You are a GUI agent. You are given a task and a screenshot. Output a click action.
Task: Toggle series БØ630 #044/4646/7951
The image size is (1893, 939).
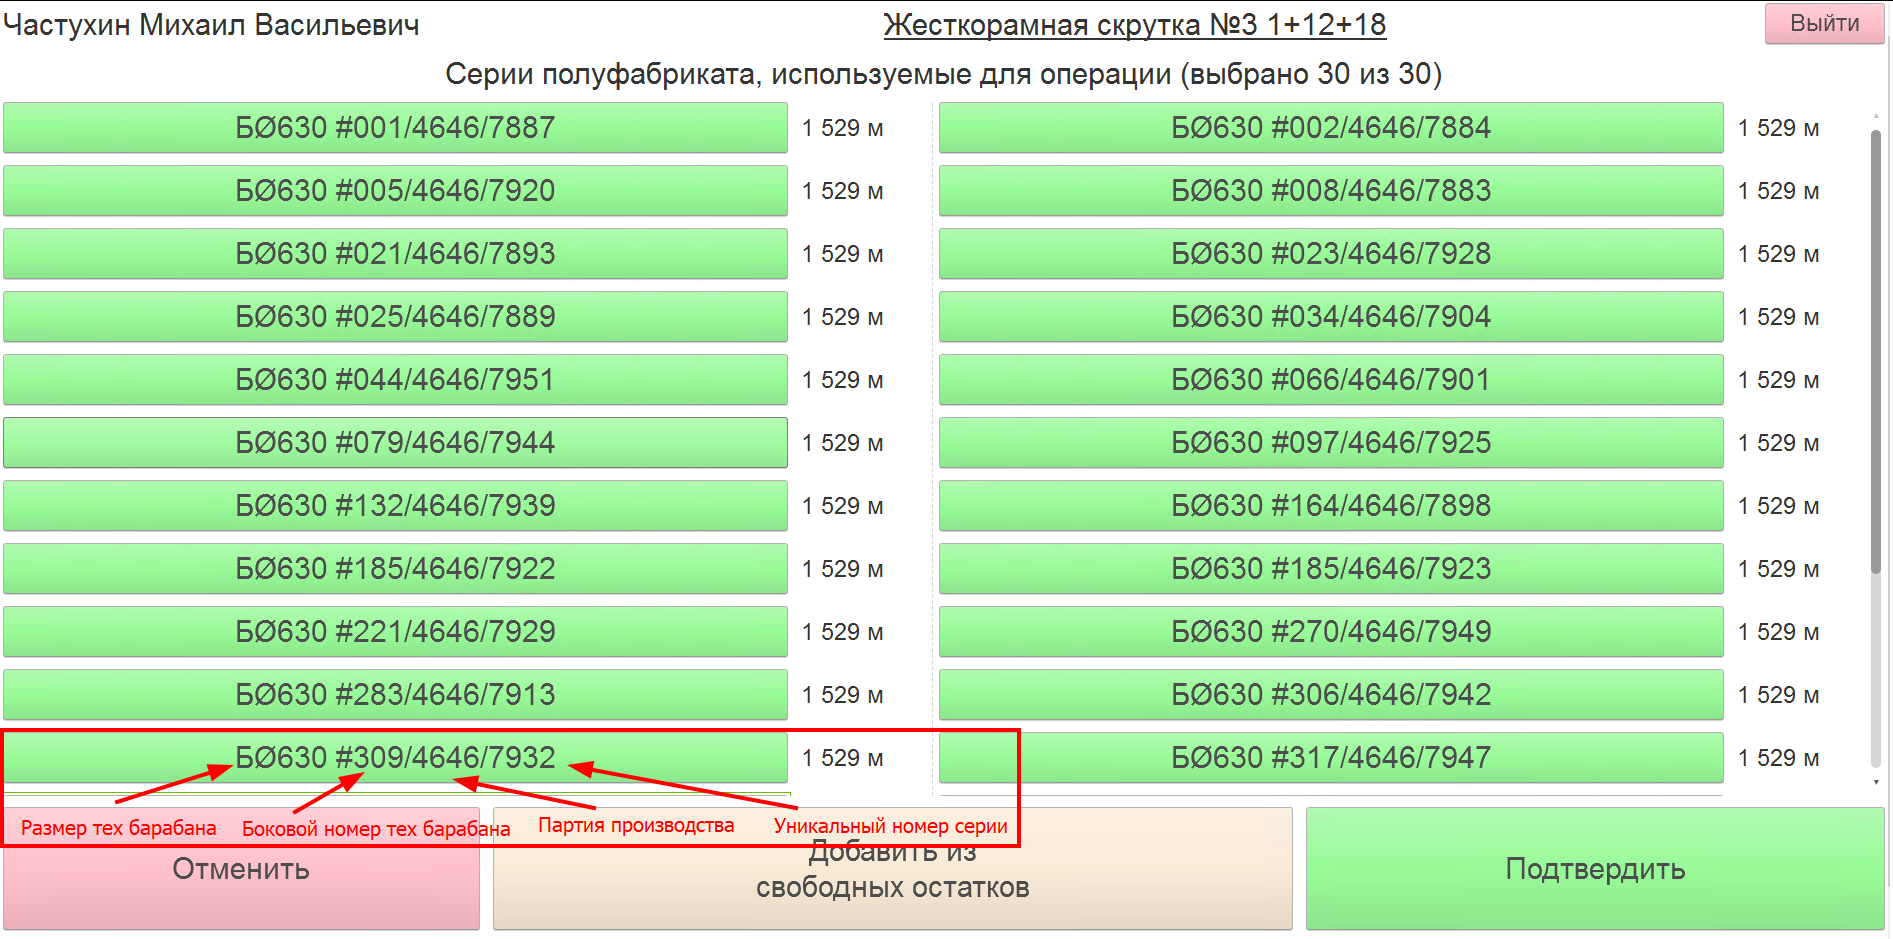point(395,379)
